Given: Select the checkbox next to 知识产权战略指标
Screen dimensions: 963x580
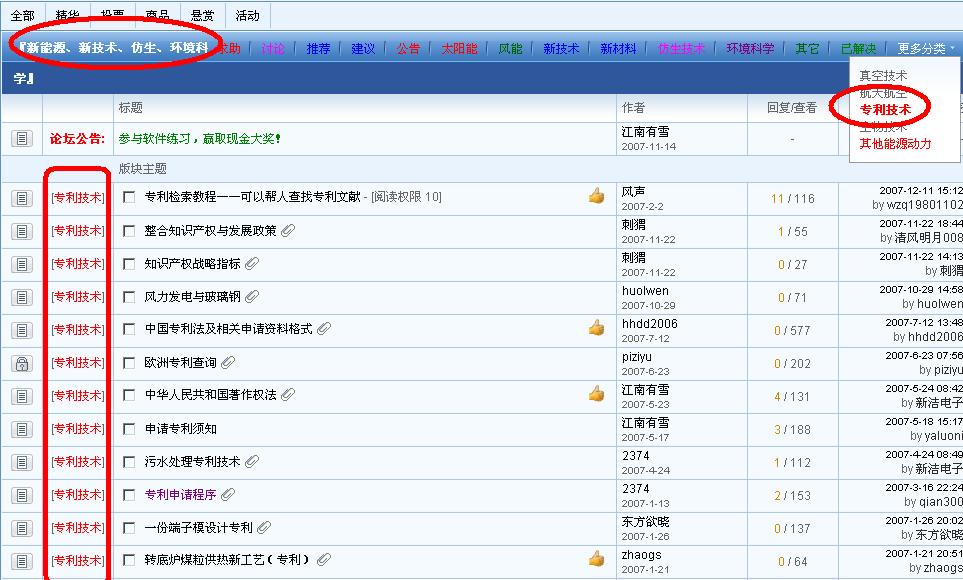Looking at the screenshot, I should pyautogui.click(x=129, y=264).
